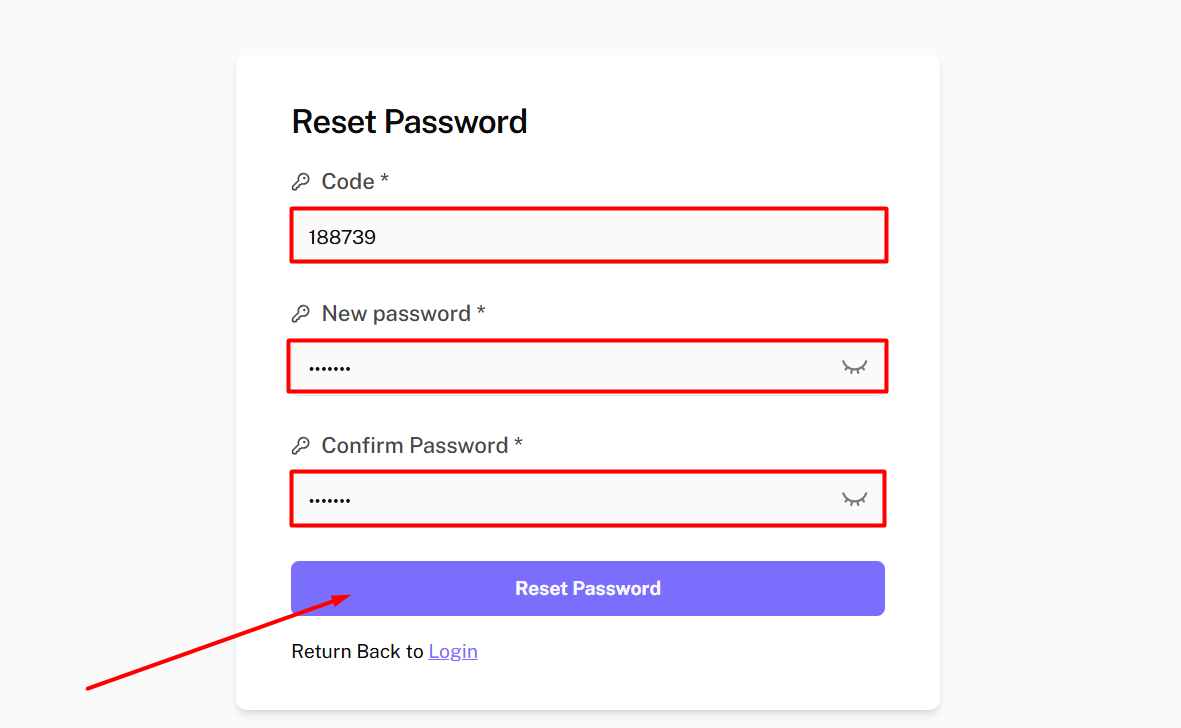
Task: Click the required asterisk next to Code
Action: pos(385,180)
